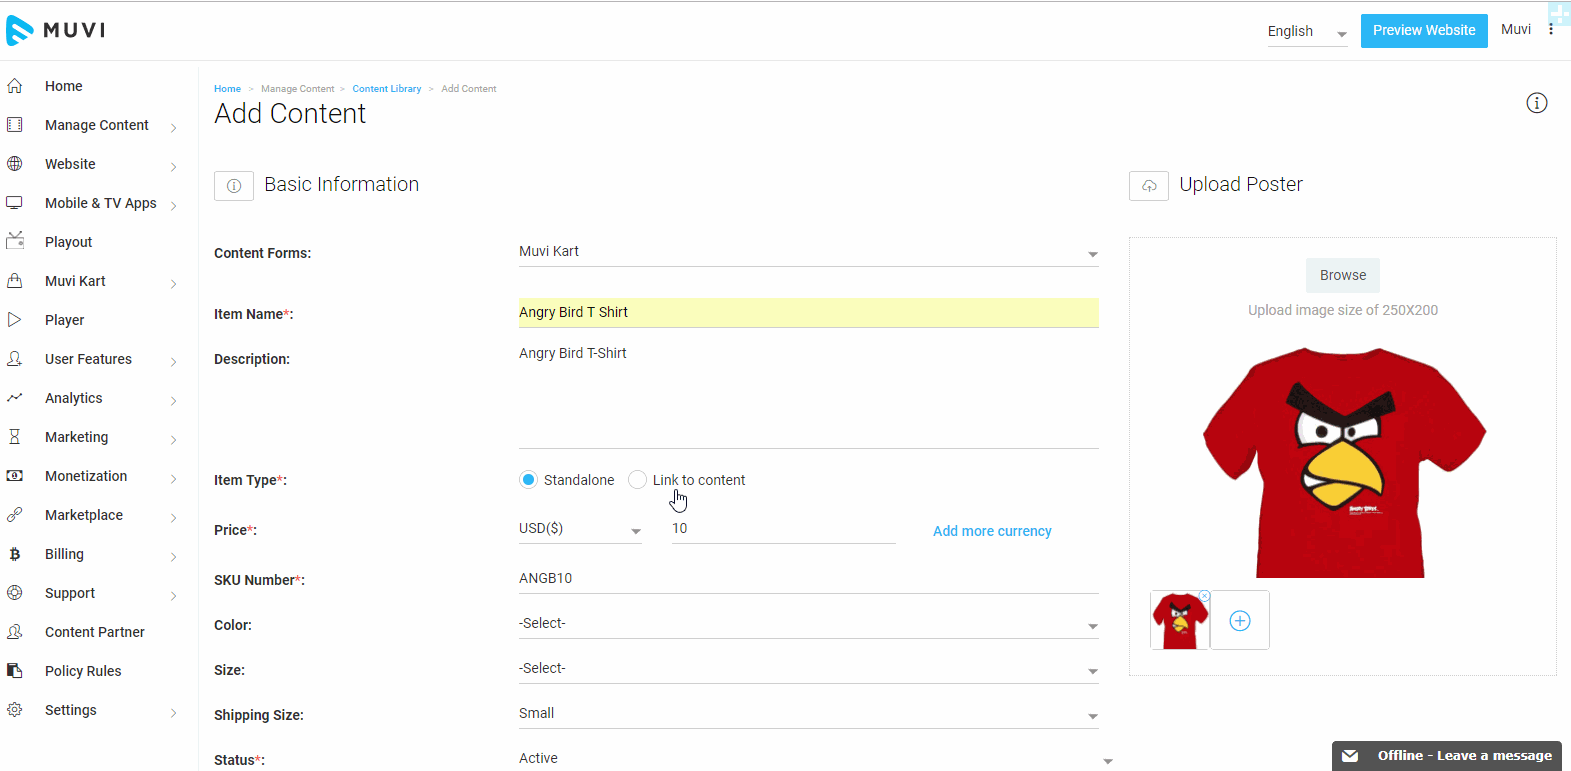This screenshot has width=1571, height=771.
Task: Click the Website globe icon
Action: 15,164
